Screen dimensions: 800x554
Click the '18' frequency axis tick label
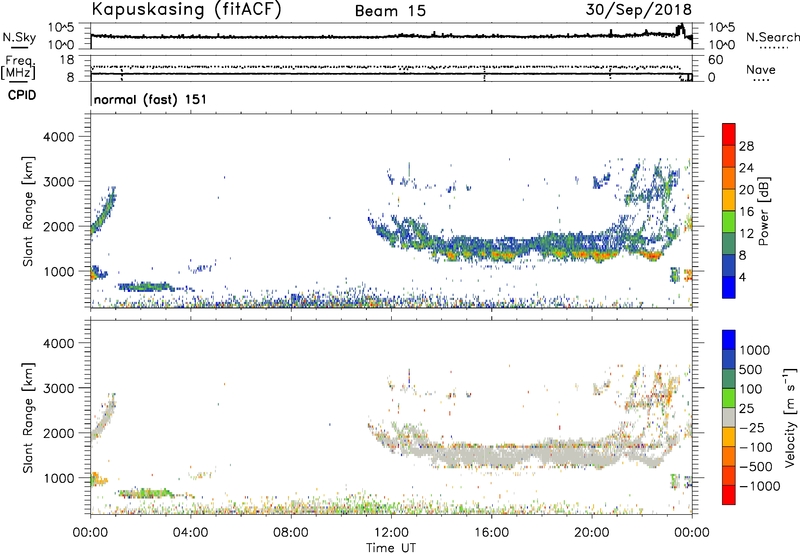(x=66, y=60)
